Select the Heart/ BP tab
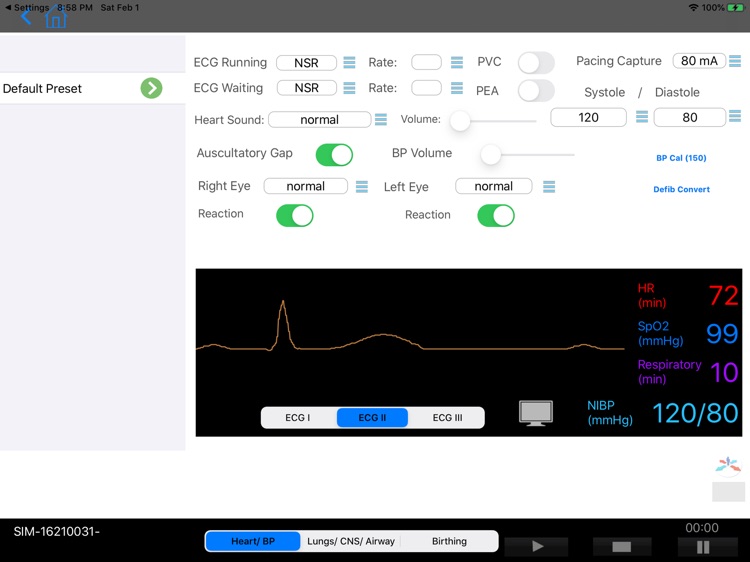The width and height of the screenshot is (750, 562). click(x=253, y=541)
